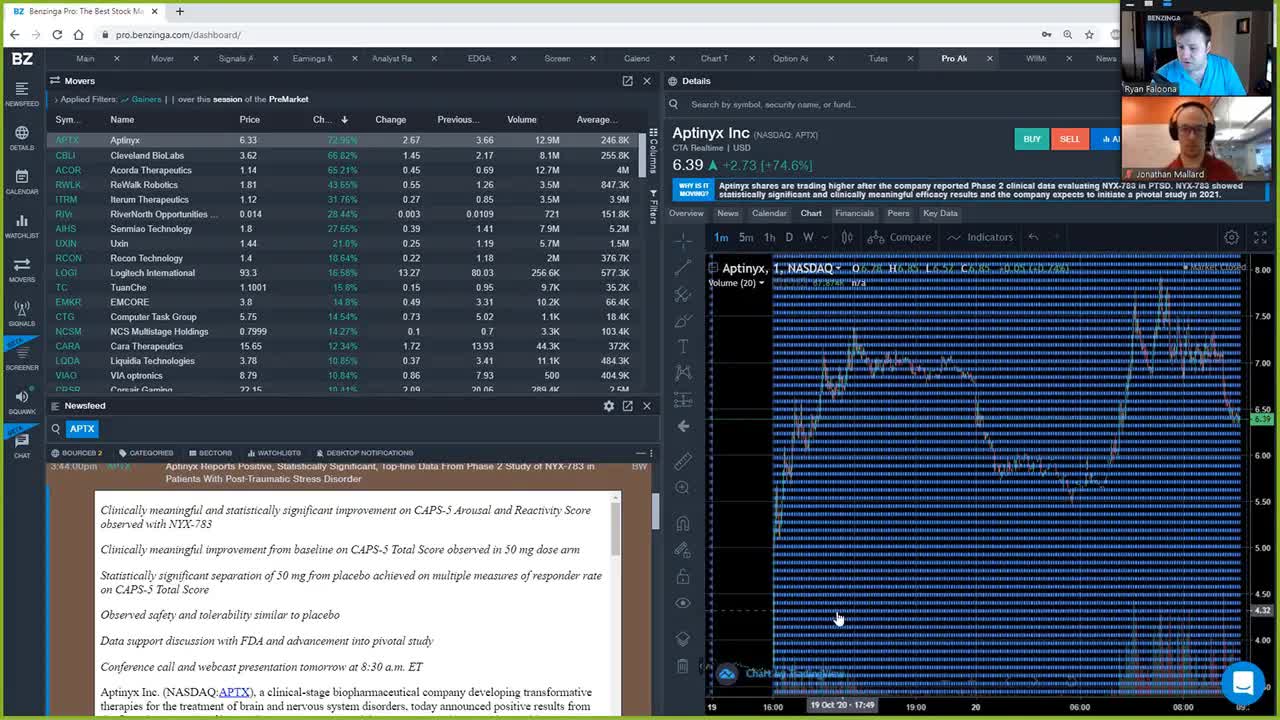Undo last chart action
Screen dimensions: 1280x720
coord(1033,237)
